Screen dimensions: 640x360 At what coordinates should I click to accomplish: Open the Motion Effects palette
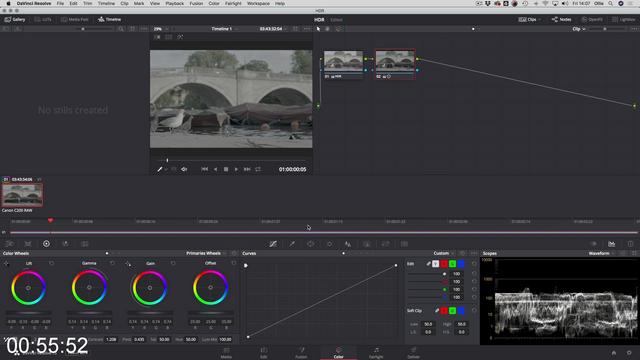pyautogui.click(x=84, y=244)
